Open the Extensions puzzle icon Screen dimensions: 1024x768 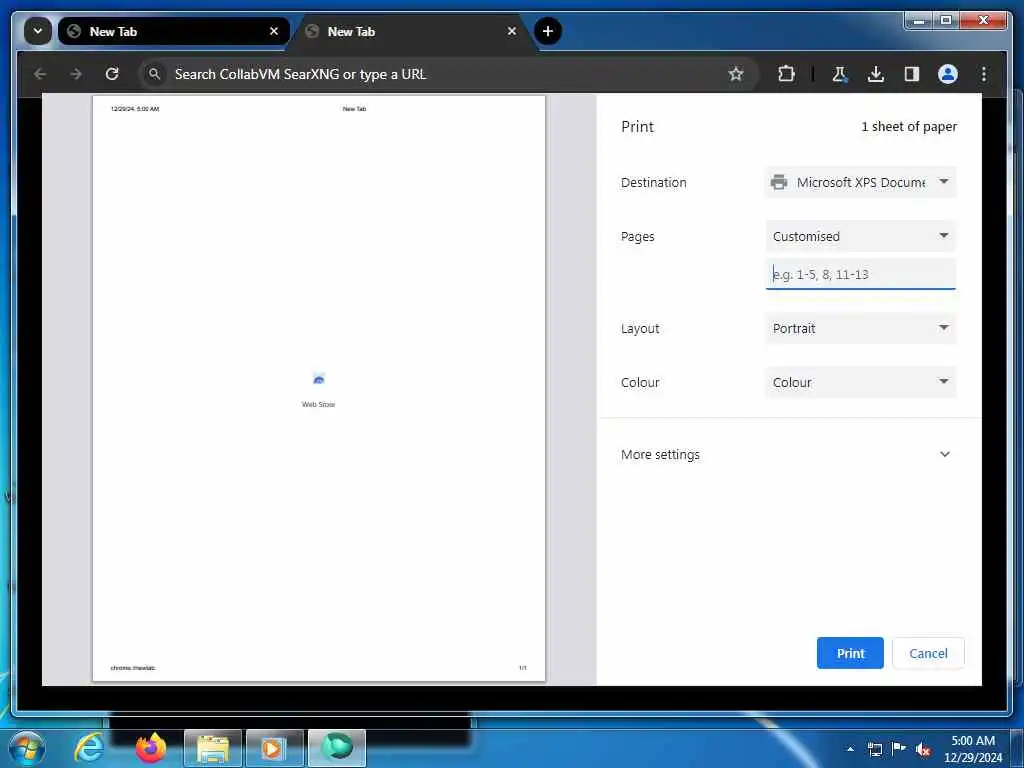(786, 74)
